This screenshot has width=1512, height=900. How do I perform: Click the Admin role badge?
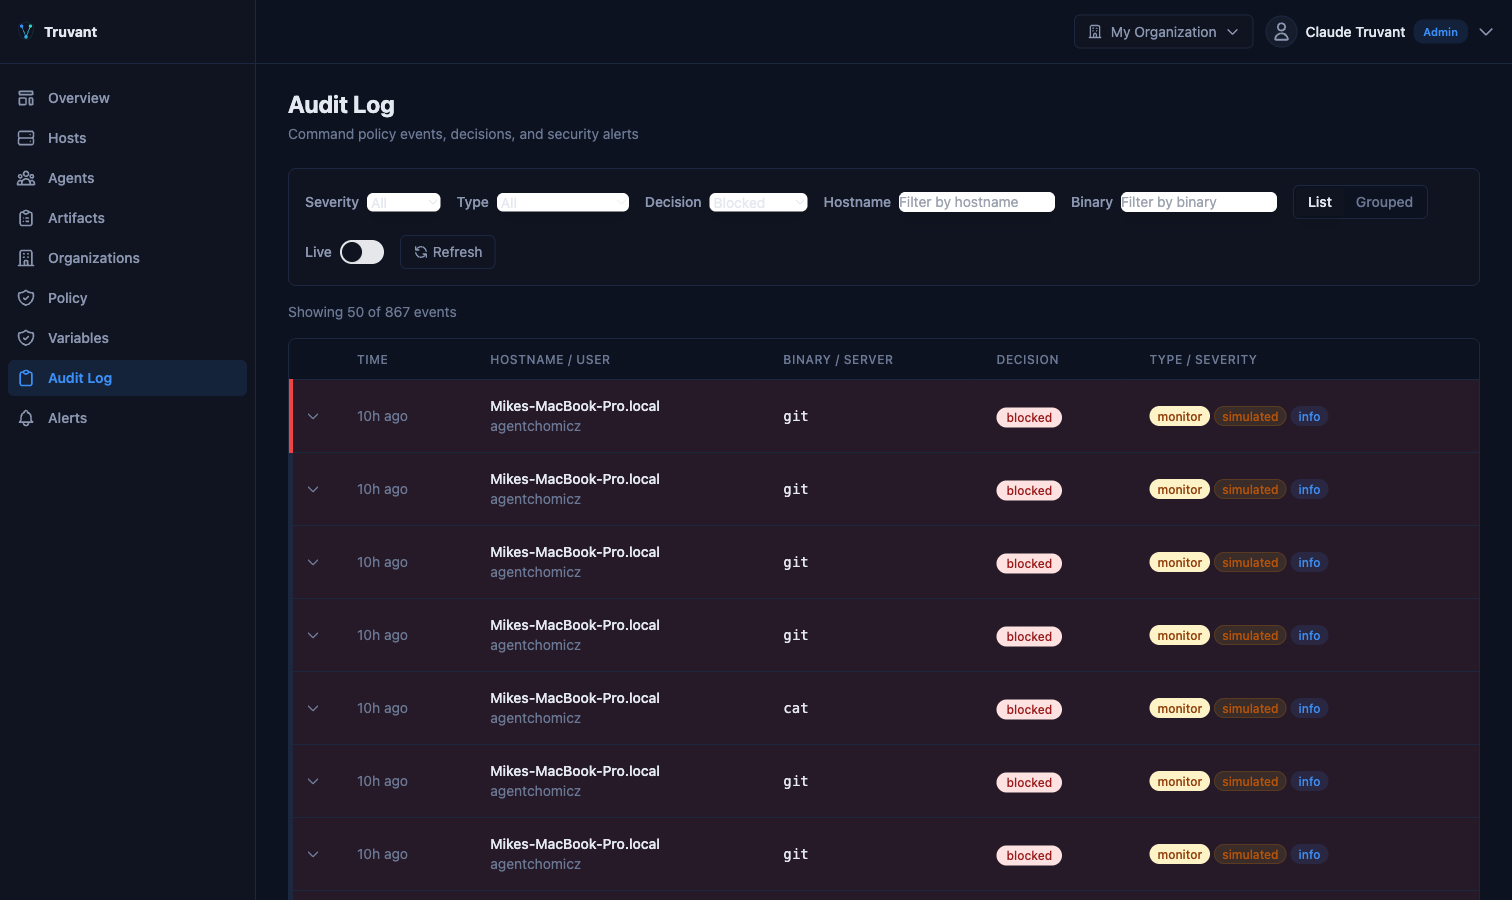[x=1440, y=31]
